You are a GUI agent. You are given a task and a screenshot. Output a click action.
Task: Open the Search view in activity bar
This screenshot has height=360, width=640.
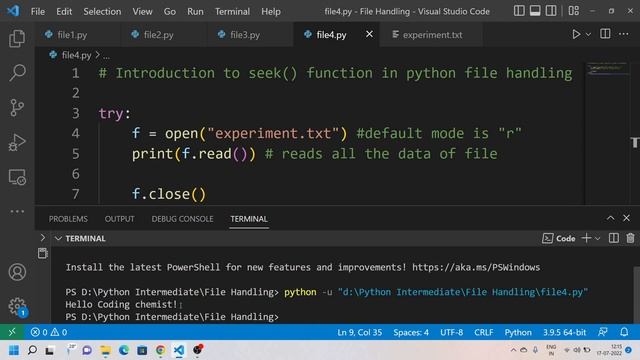(17, 73)
